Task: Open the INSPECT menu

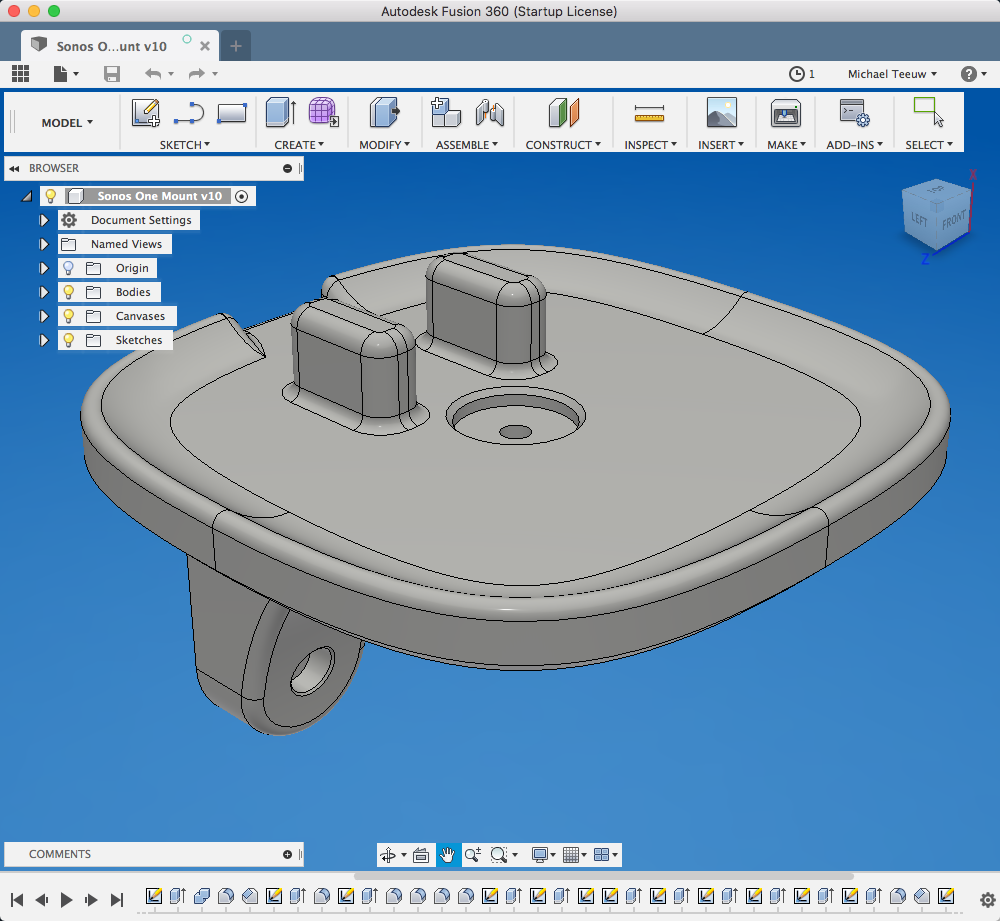Action: coord(651,145)
